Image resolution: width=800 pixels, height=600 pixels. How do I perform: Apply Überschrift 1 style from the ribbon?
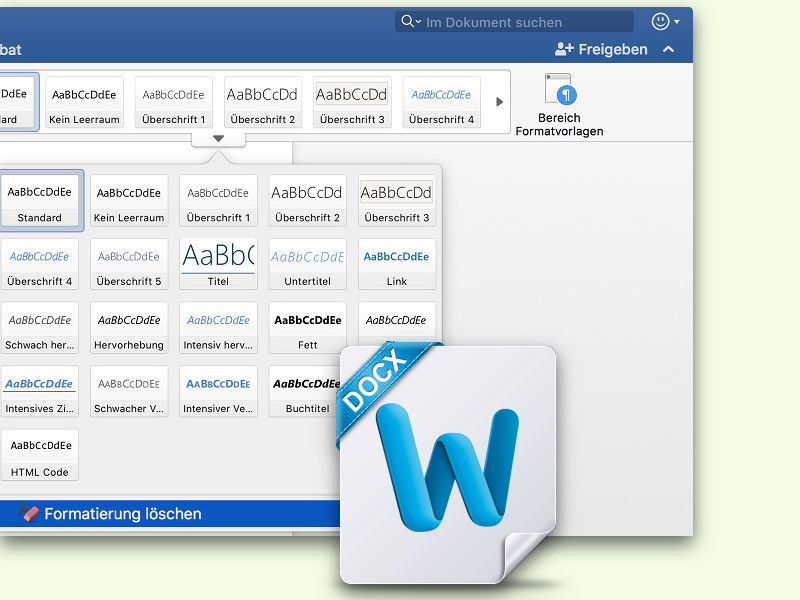173,102
